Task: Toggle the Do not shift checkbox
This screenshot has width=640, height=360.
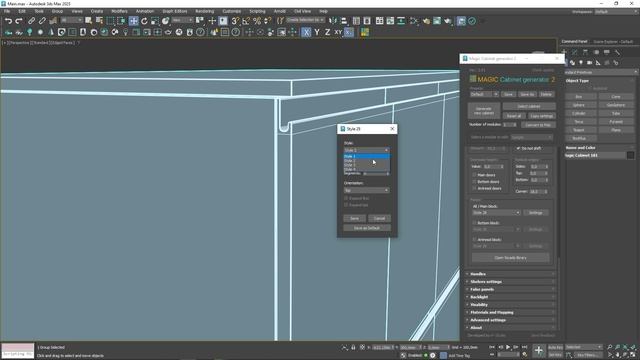Action: coord(518,148)
